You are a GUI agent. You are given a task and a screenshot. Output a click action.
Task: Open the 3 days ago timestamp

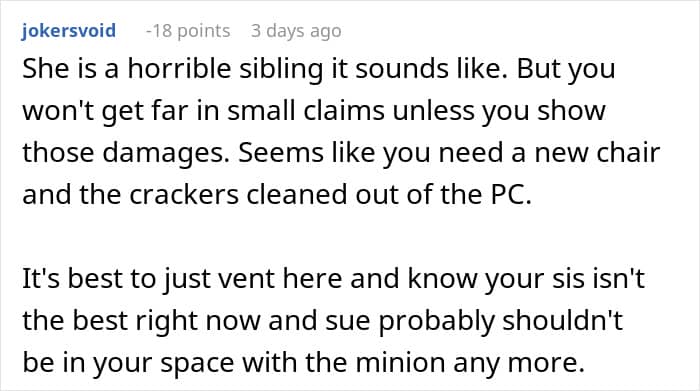click(x=296, y=31)
